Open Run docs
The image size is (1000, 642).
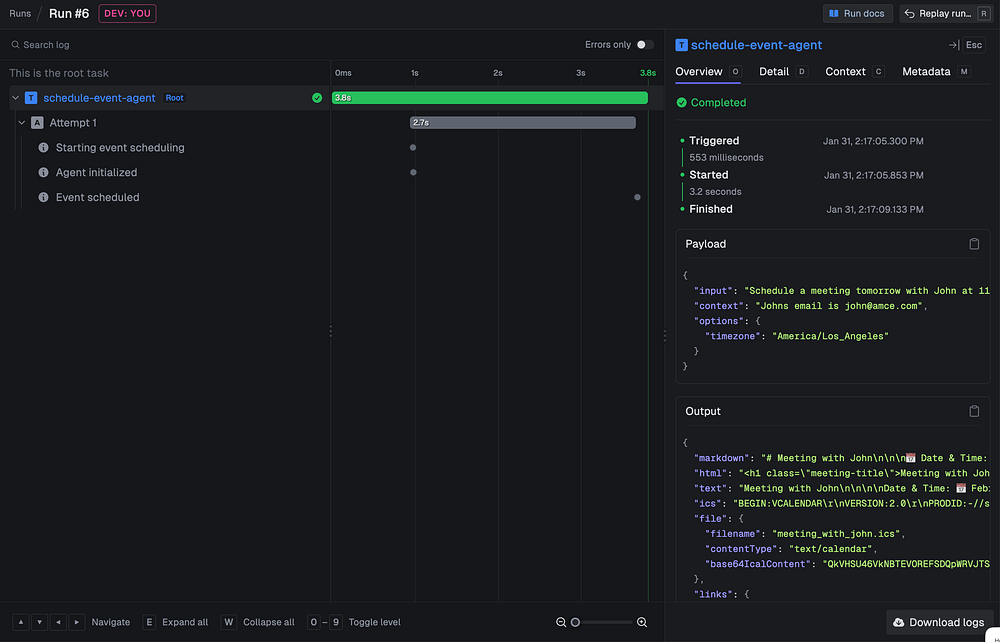pyautogui.click(x=857, y=14)
